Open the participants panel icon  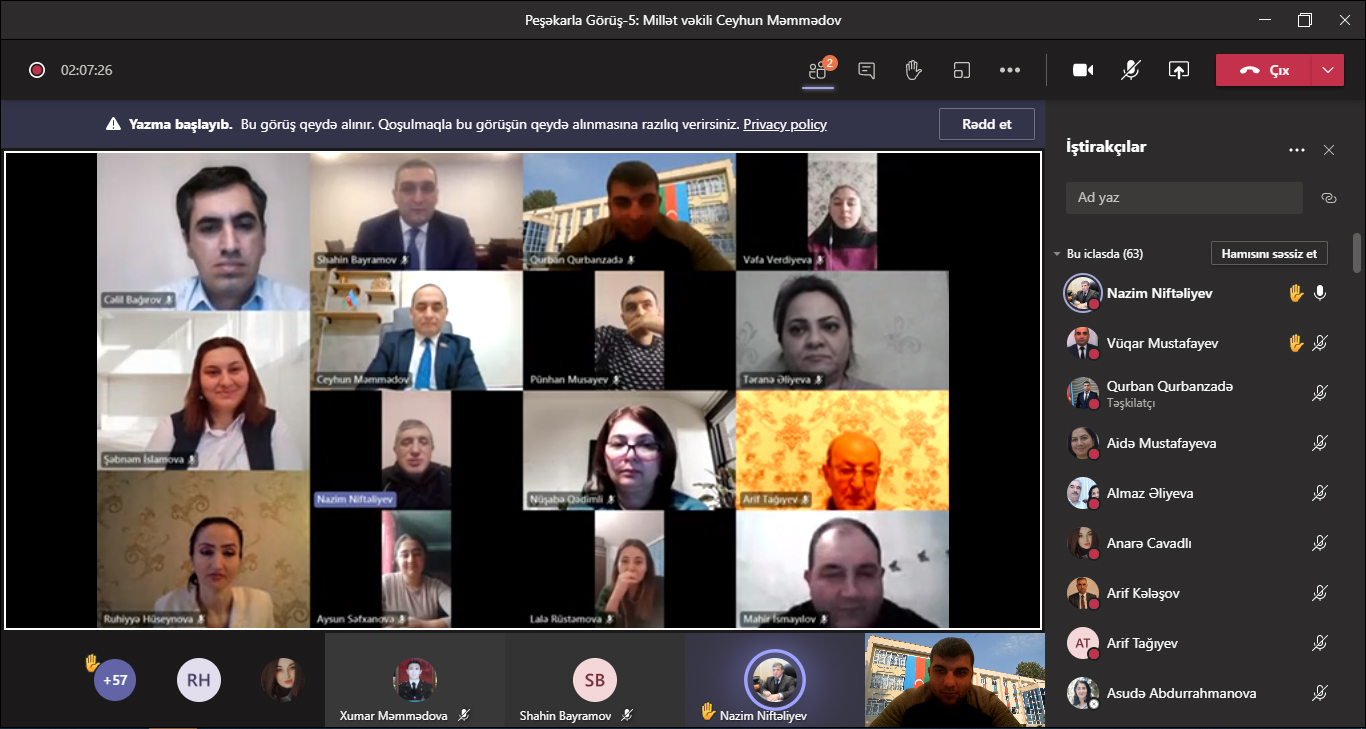point(819,70)
